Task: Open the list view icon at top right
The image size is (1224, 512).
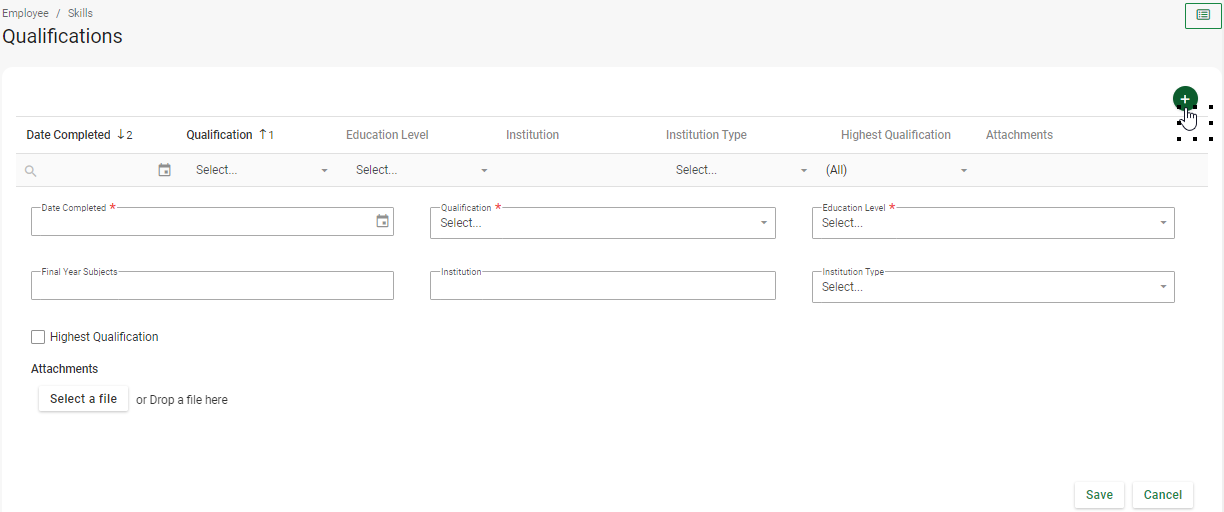Action: 1203,16
